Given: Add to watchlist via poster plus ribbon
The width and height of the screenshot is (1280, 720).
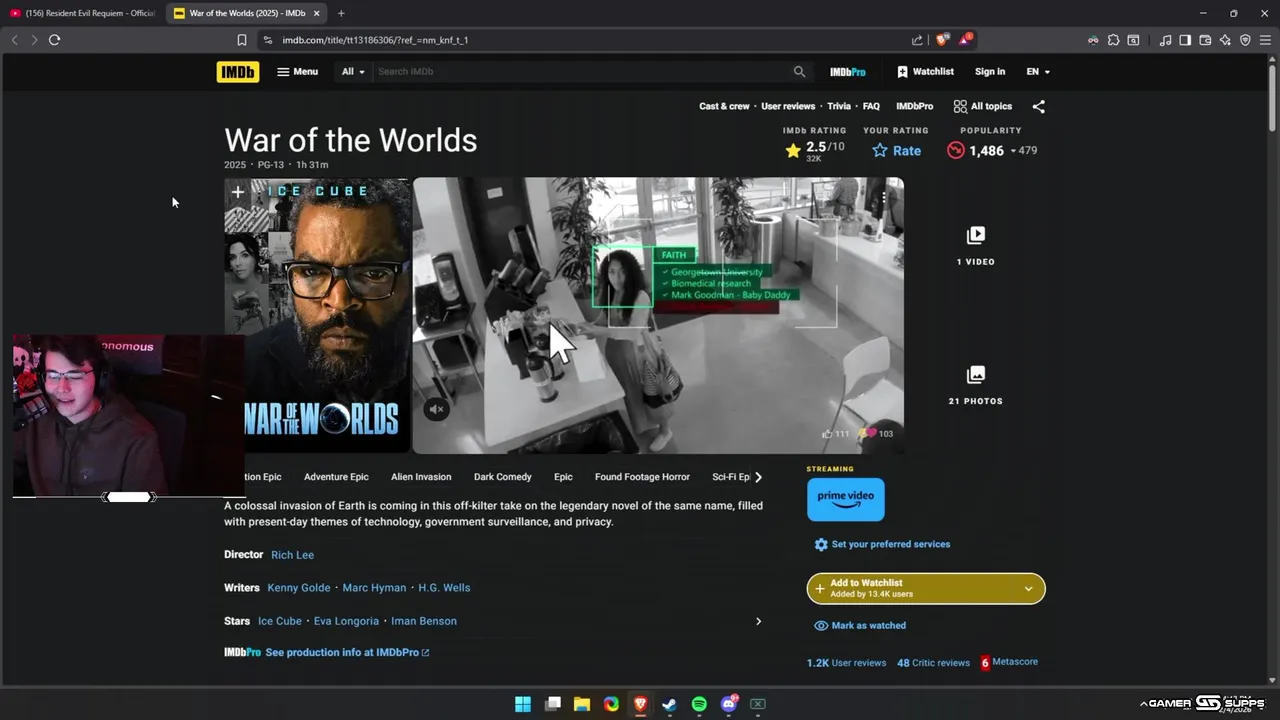Looking at the screenshot, I should pyautogui.click(x=237, y=192).
